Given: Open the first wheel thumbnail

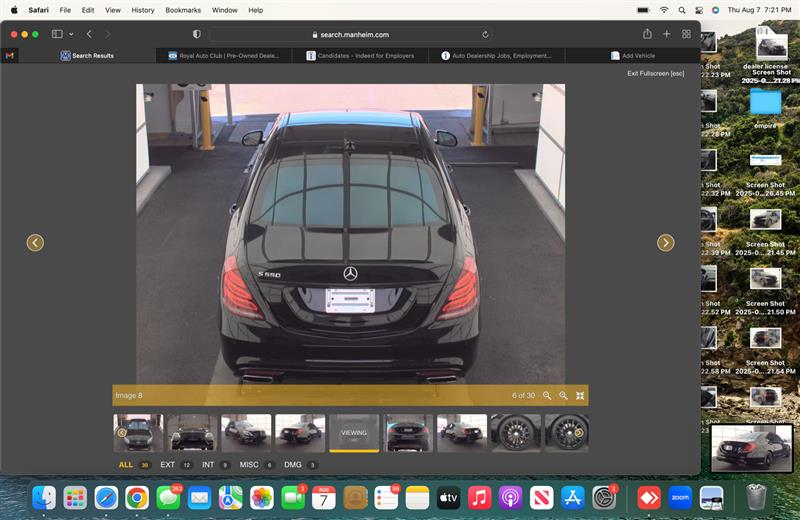Looking at the screenshot, I should (x=516, y=433).
